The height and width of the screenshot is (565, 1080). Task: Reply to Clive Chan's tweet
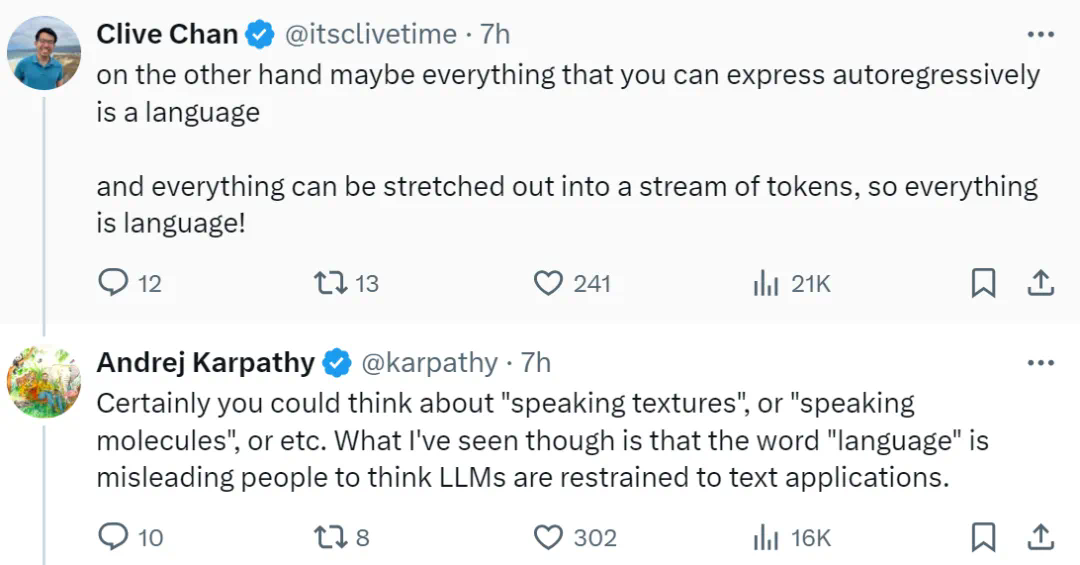(113, 284)
